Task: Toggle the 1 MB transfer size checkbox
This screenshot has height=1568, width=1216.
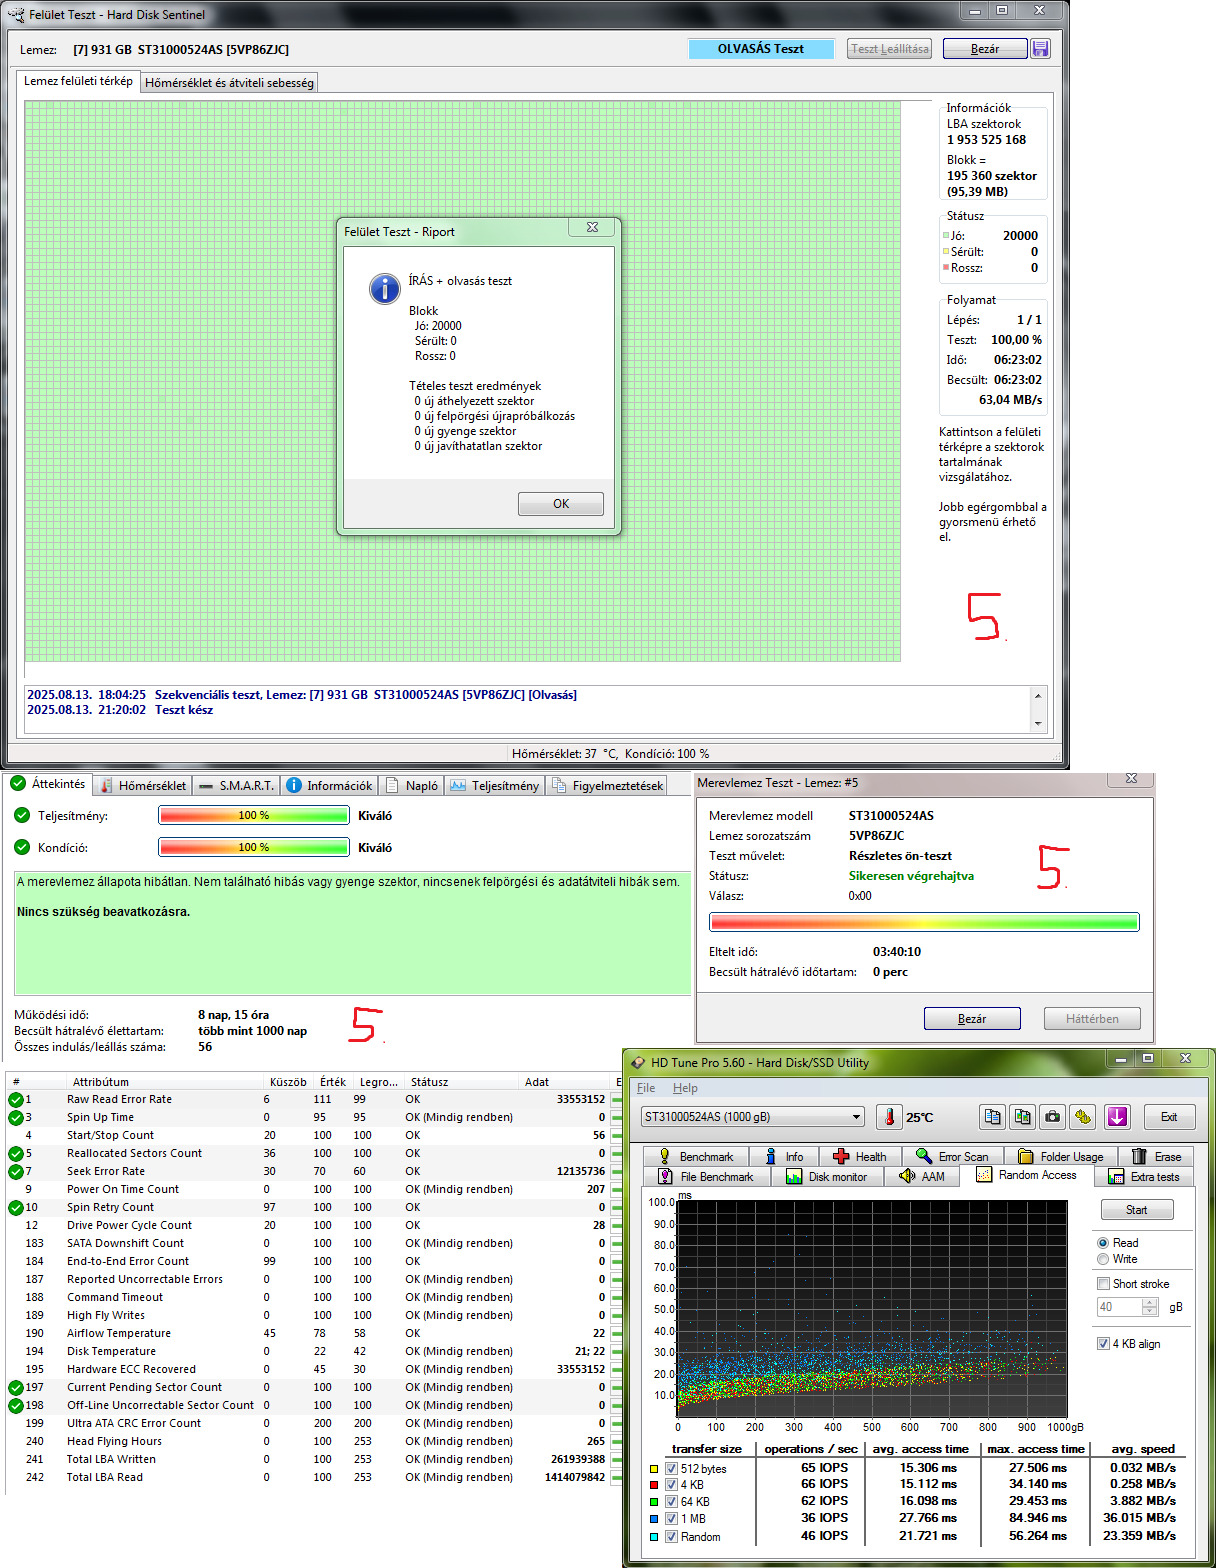Action: (x=672, y=1519)
